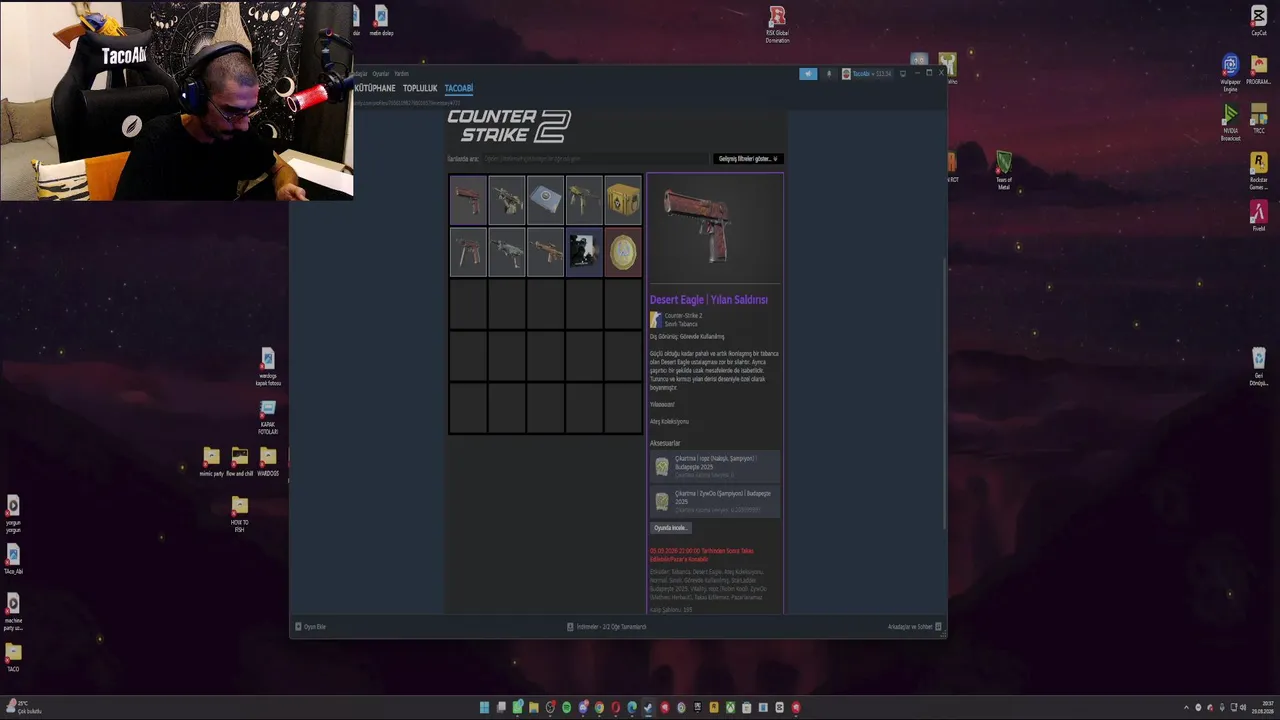
Task: Open the TACOABİ profile tab
Action: pos(459,88)
